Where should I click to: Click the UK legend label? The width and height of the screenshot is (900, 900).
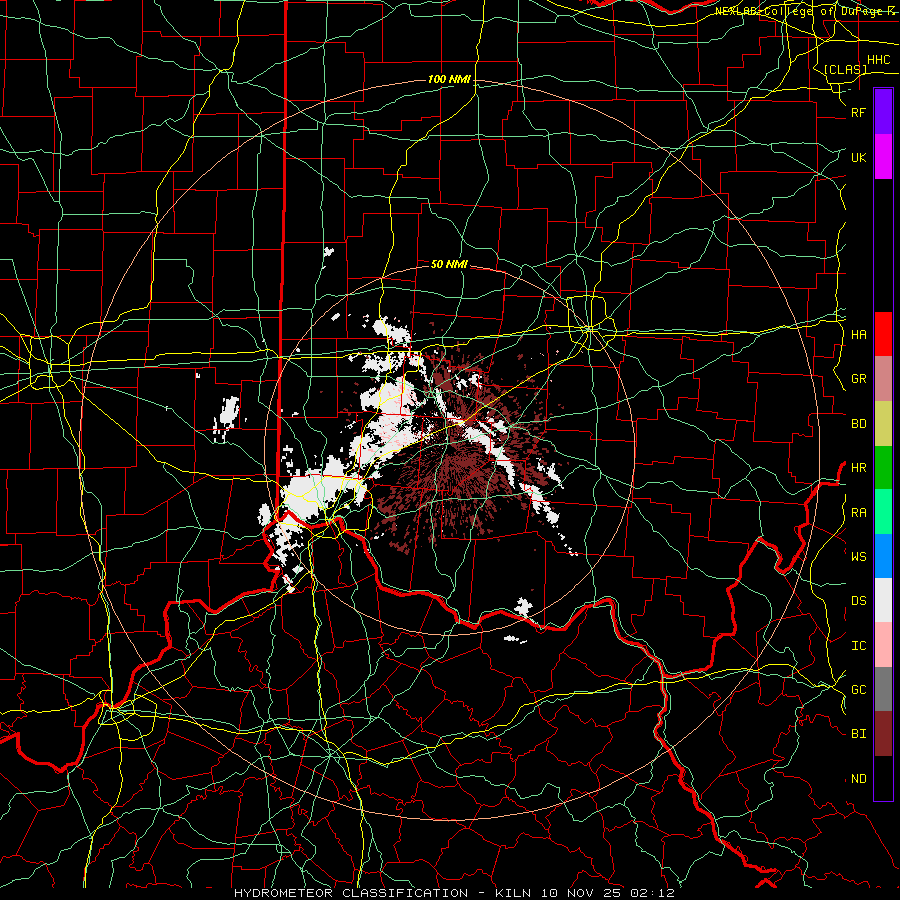(858, 157)
